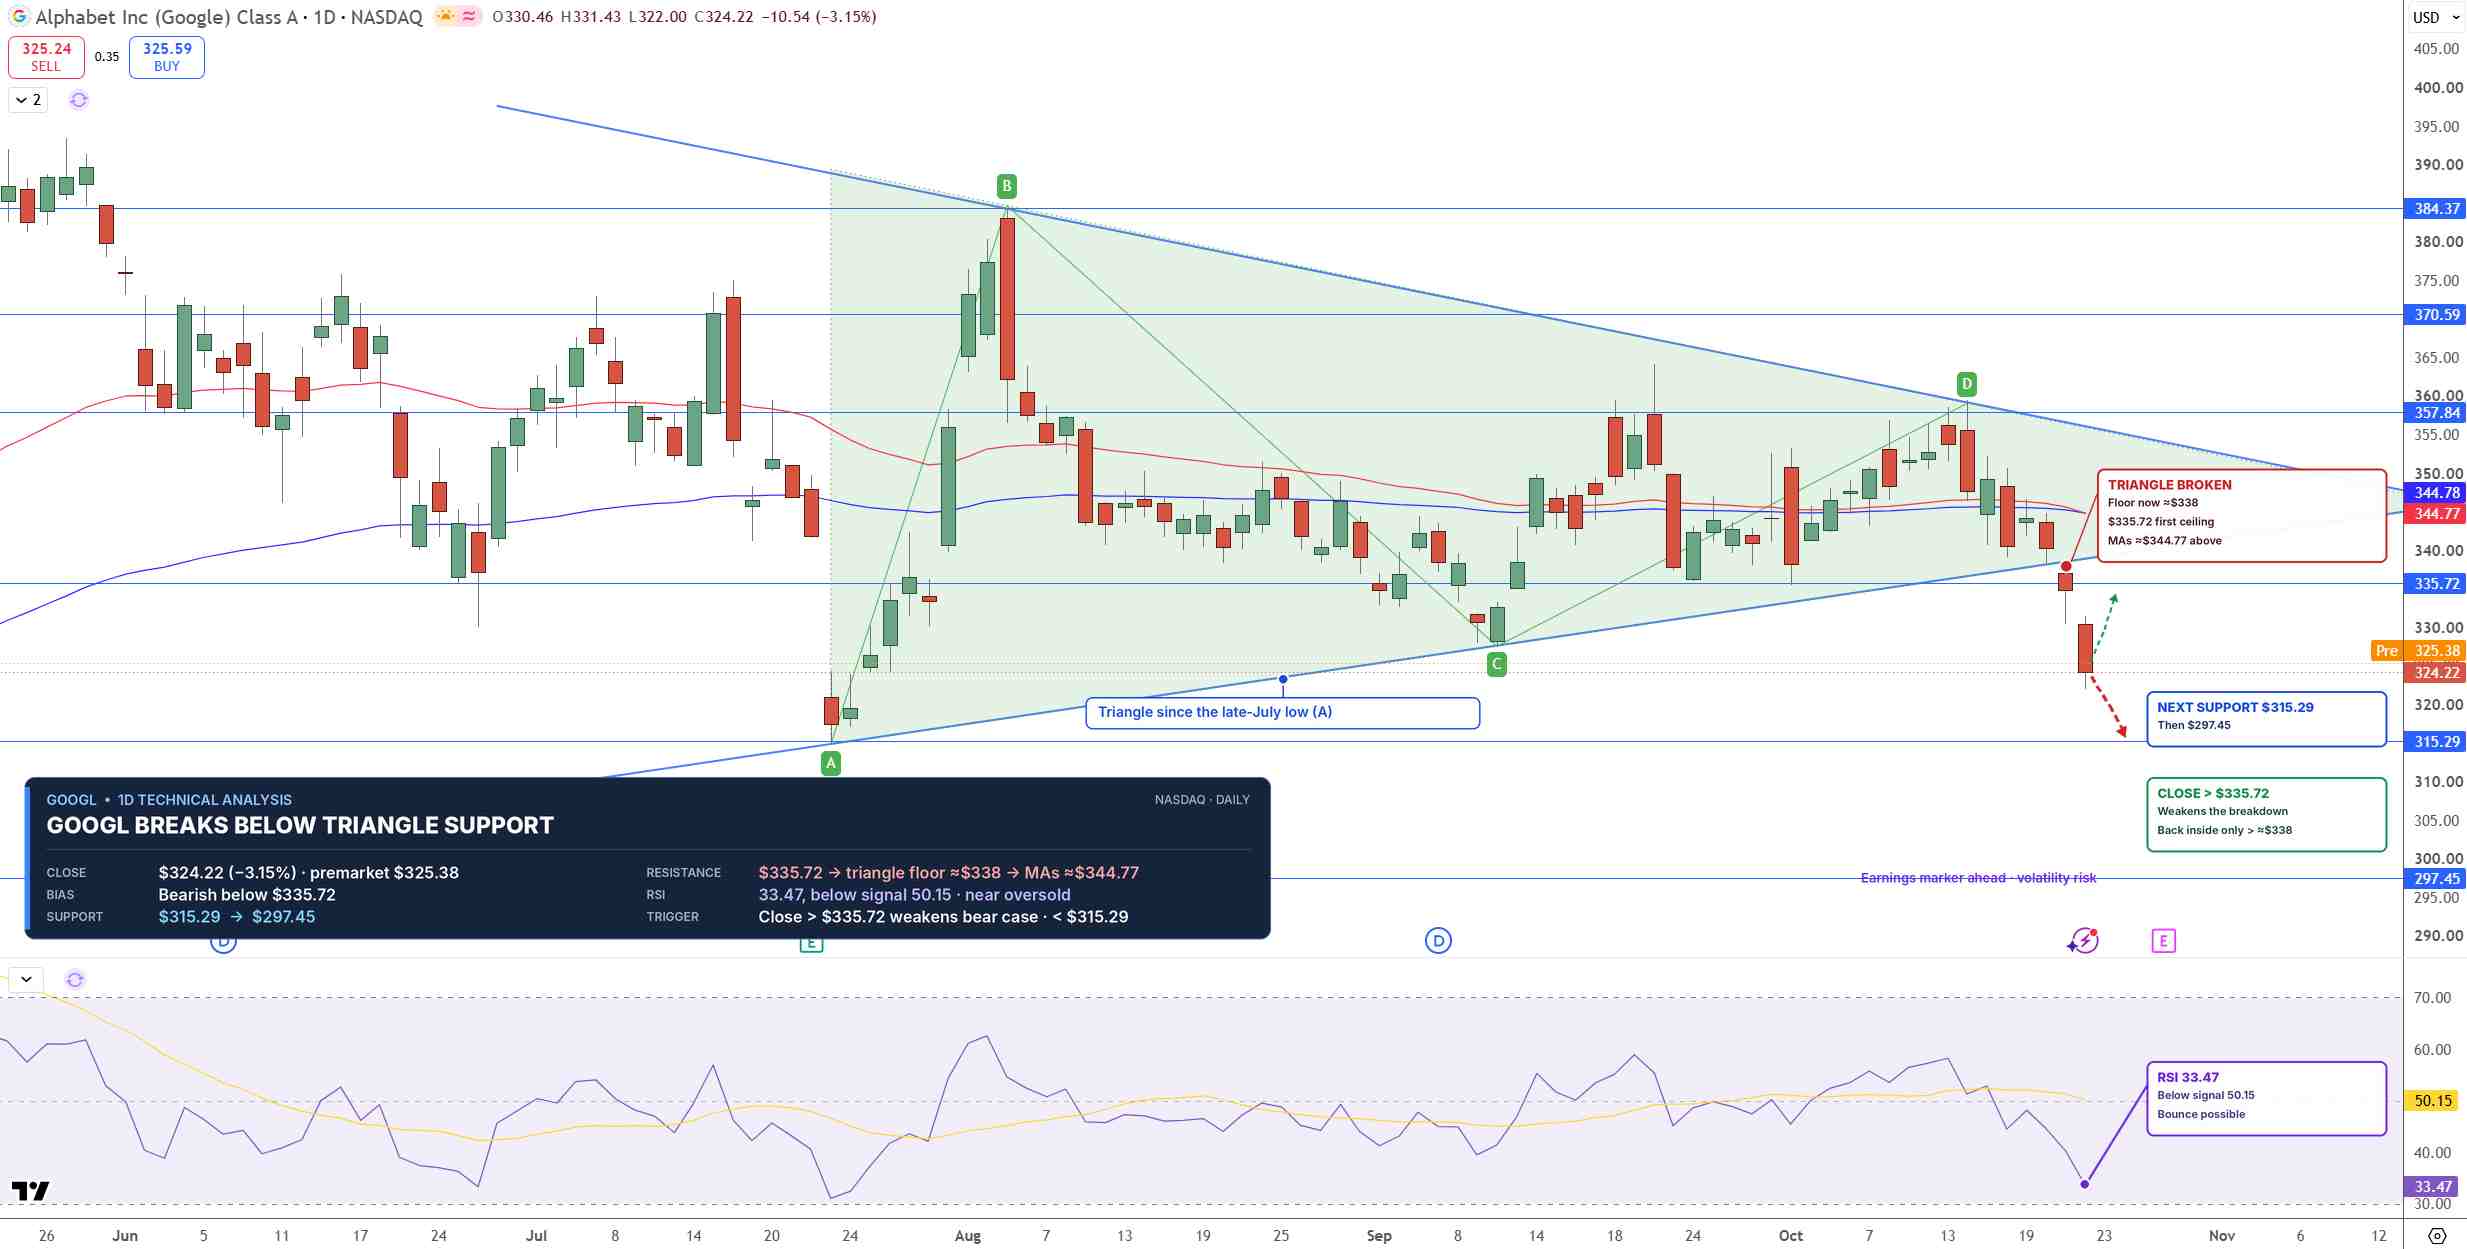Click the refresh icon near main legend

tap(79, 100)
